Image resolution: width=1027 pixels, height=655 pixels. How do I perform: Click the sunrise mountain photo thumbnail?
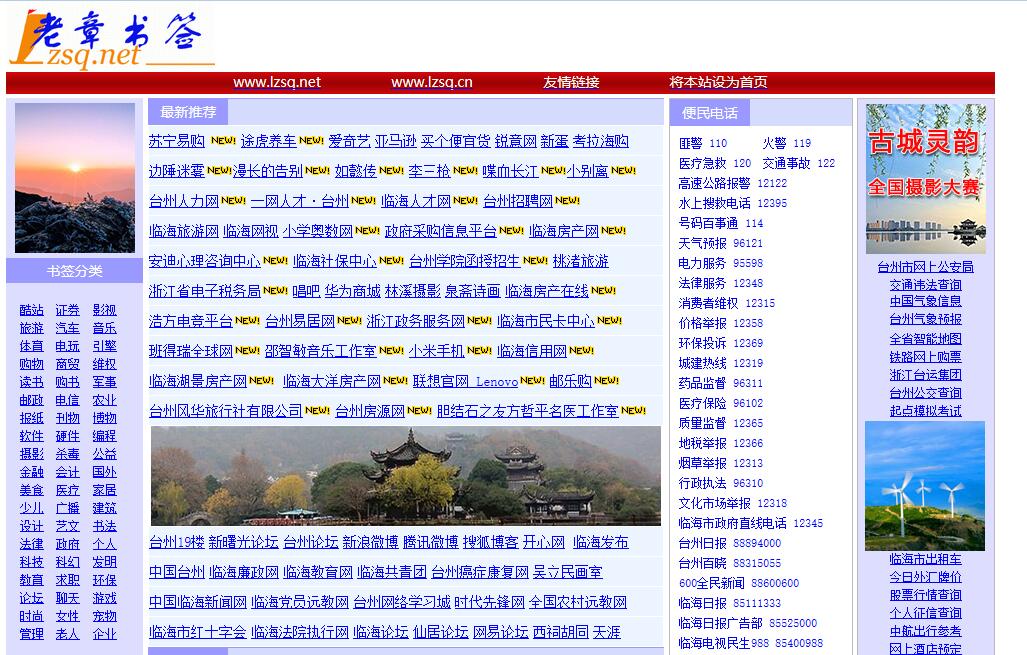[x=75, y=178]
